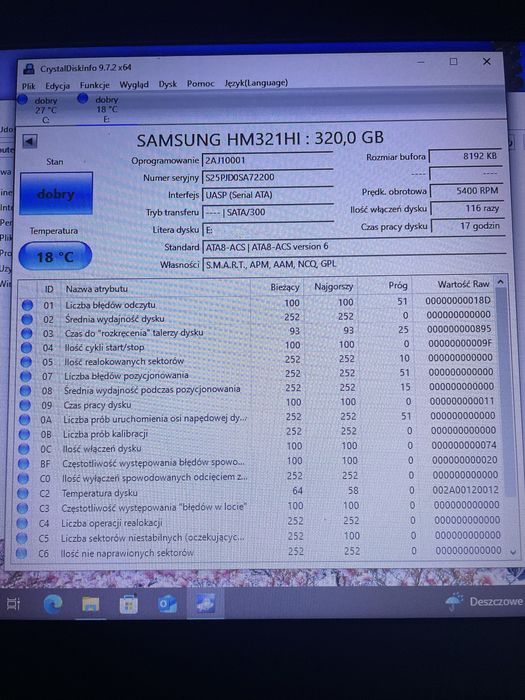Click status circle for attribute 0C

coord(23,449)
